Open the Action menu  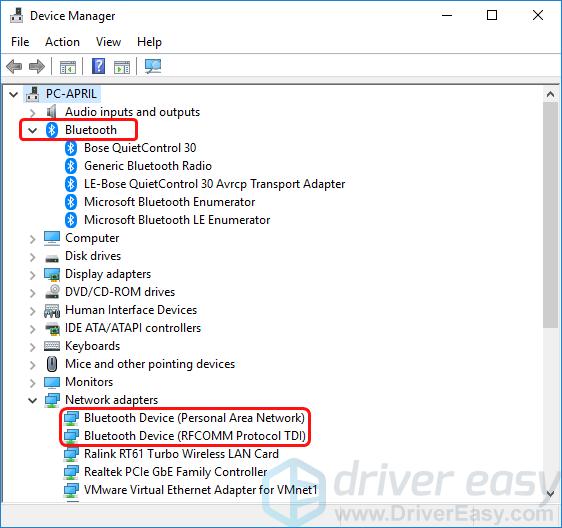tap(62, 42)
